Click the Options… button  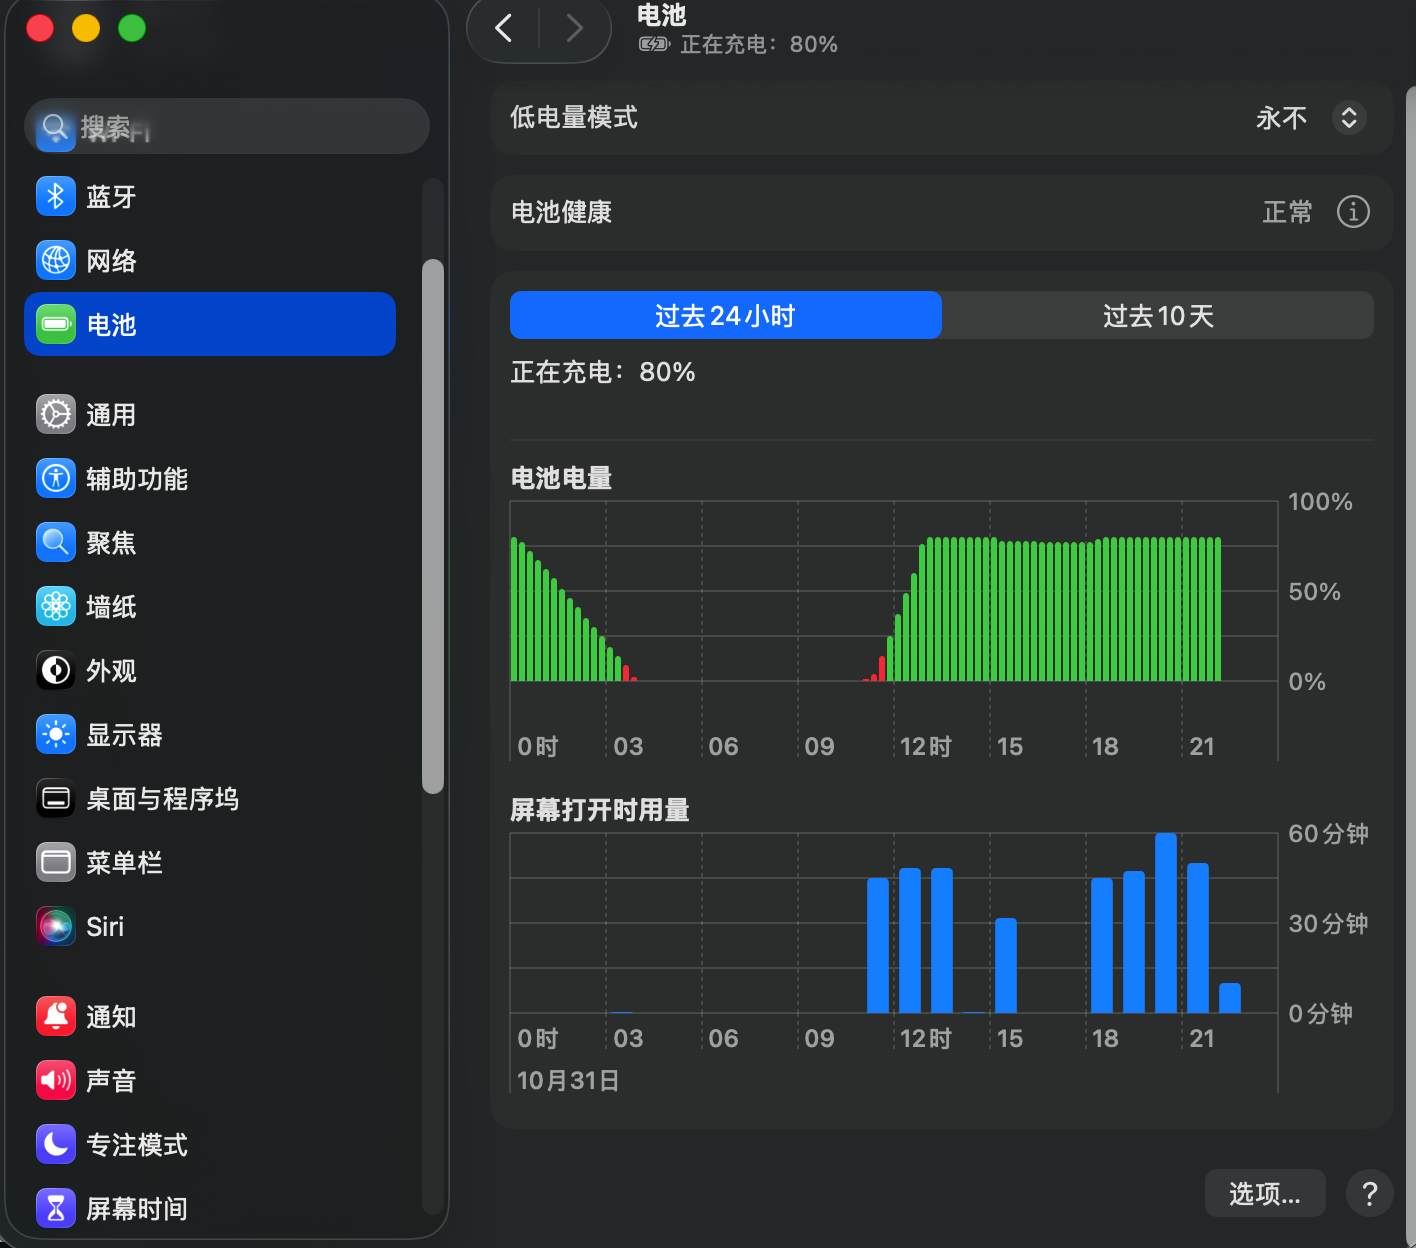(x=1264, y=1193)
